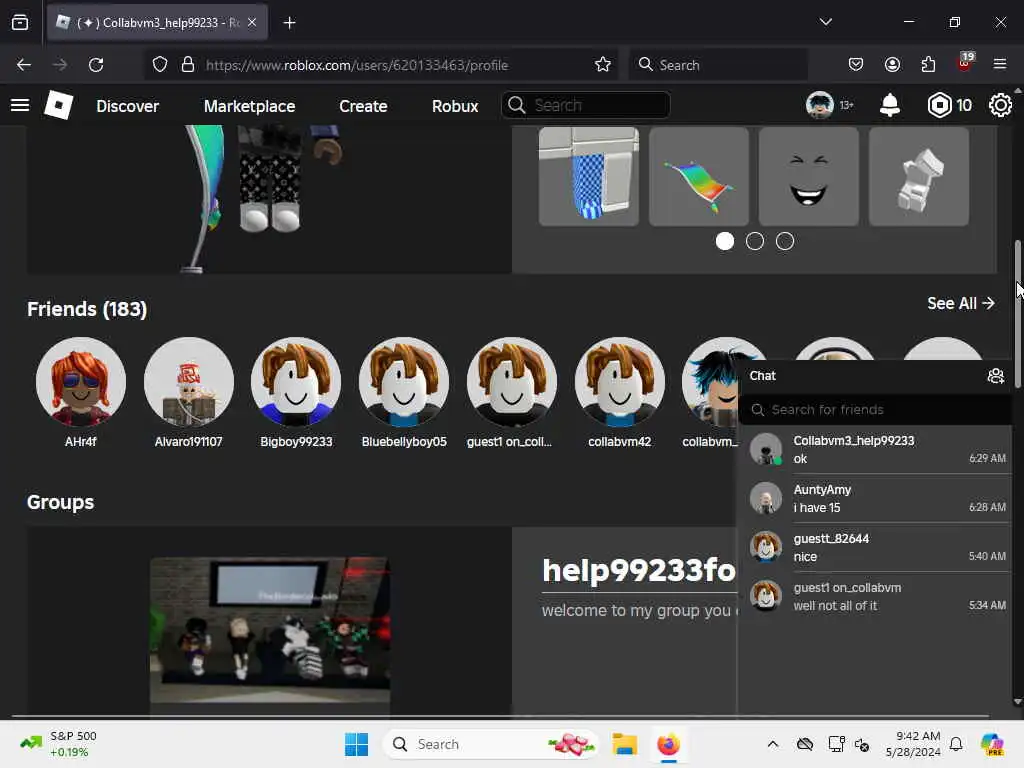Open the rainbow carpet item thumbnail
Image resolution: width=1024 pixels, height=768 pixels.
698,176
